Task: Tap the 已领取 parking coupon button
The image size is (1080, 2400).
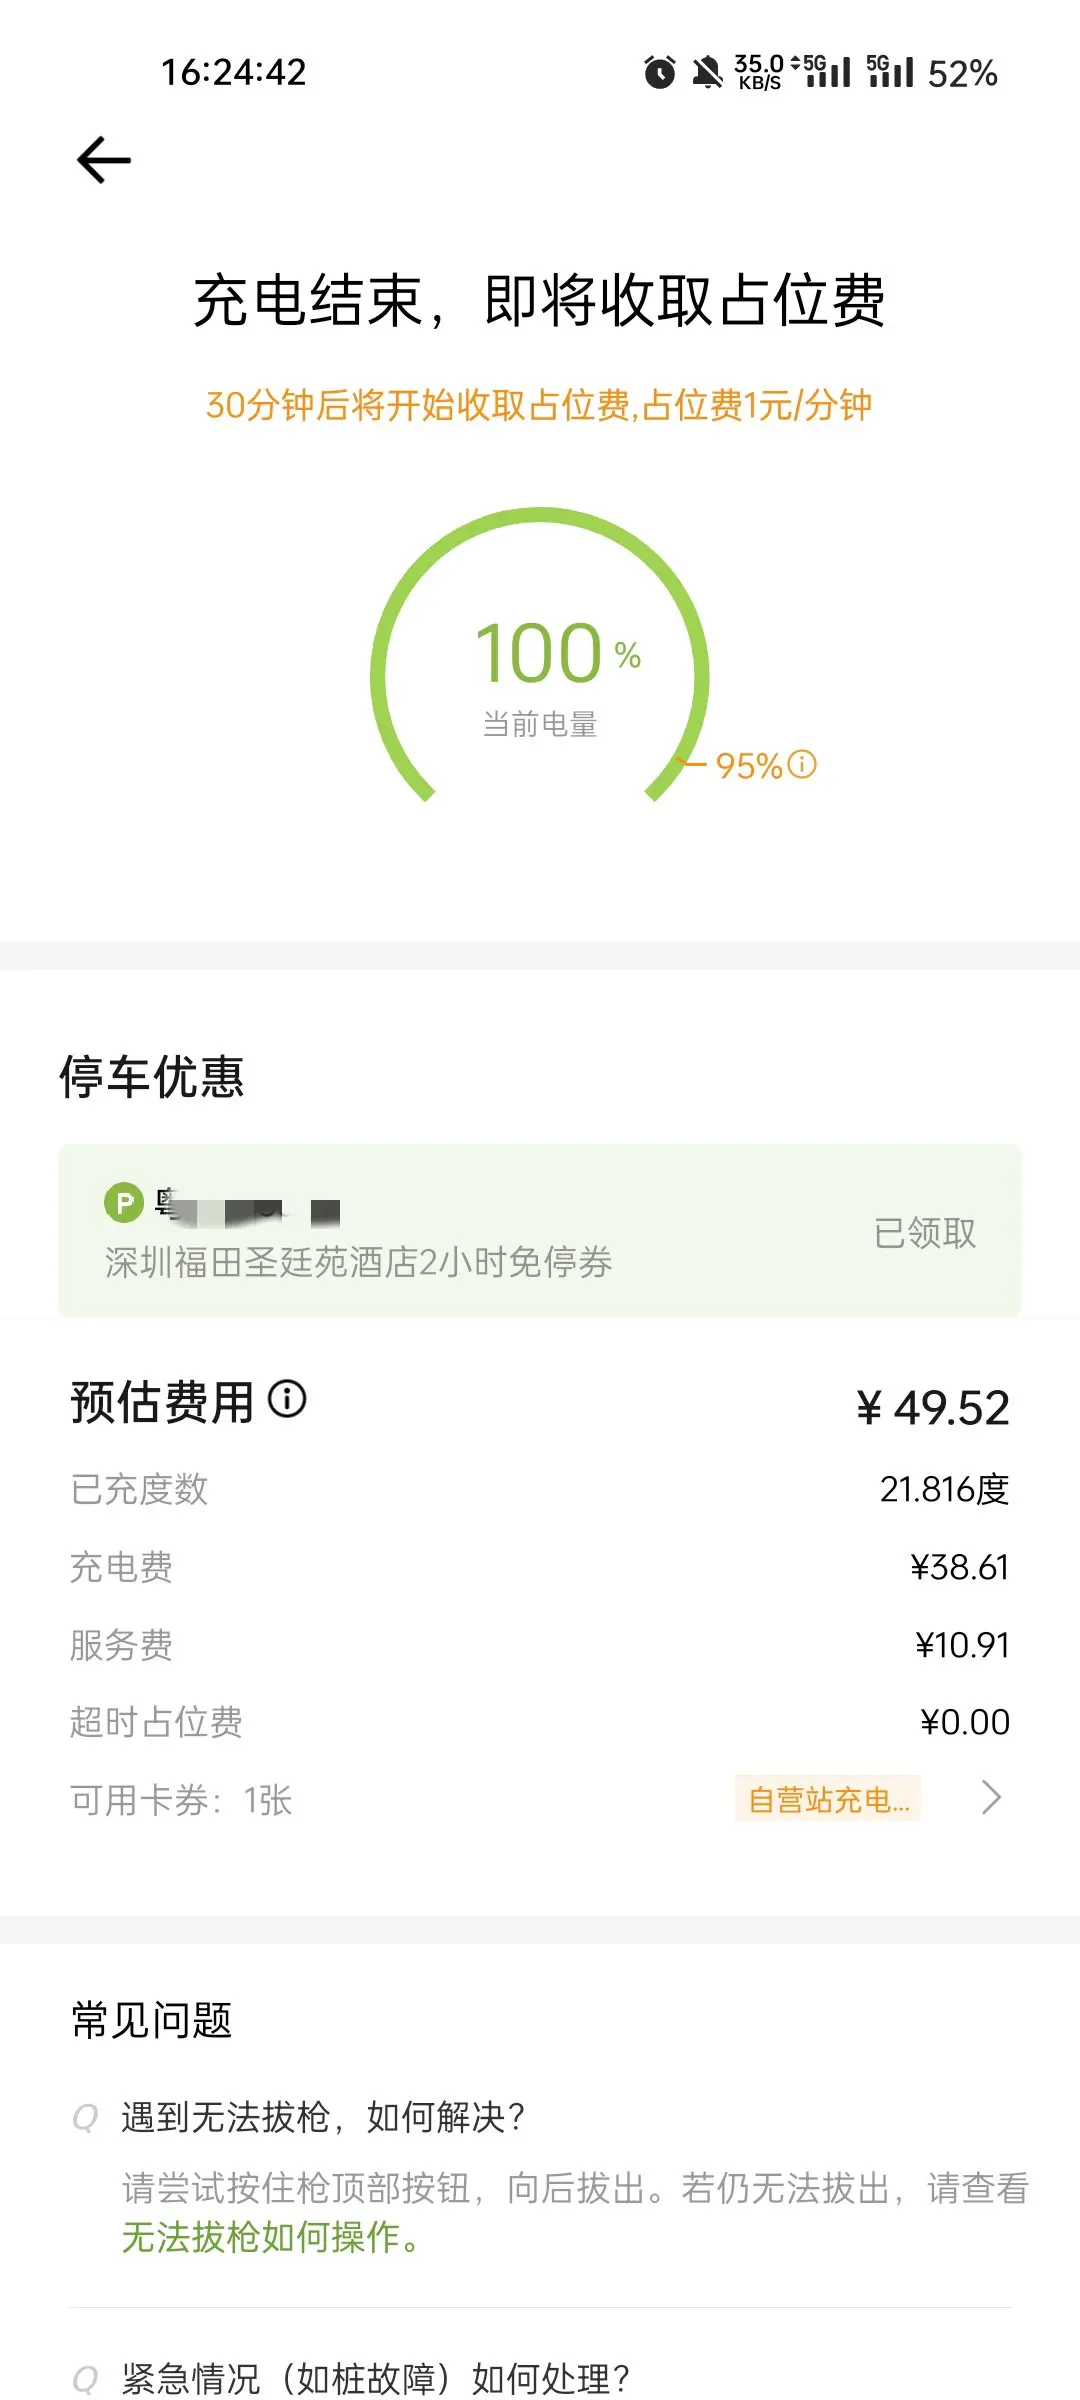Action: click(x=925, y=1233)
